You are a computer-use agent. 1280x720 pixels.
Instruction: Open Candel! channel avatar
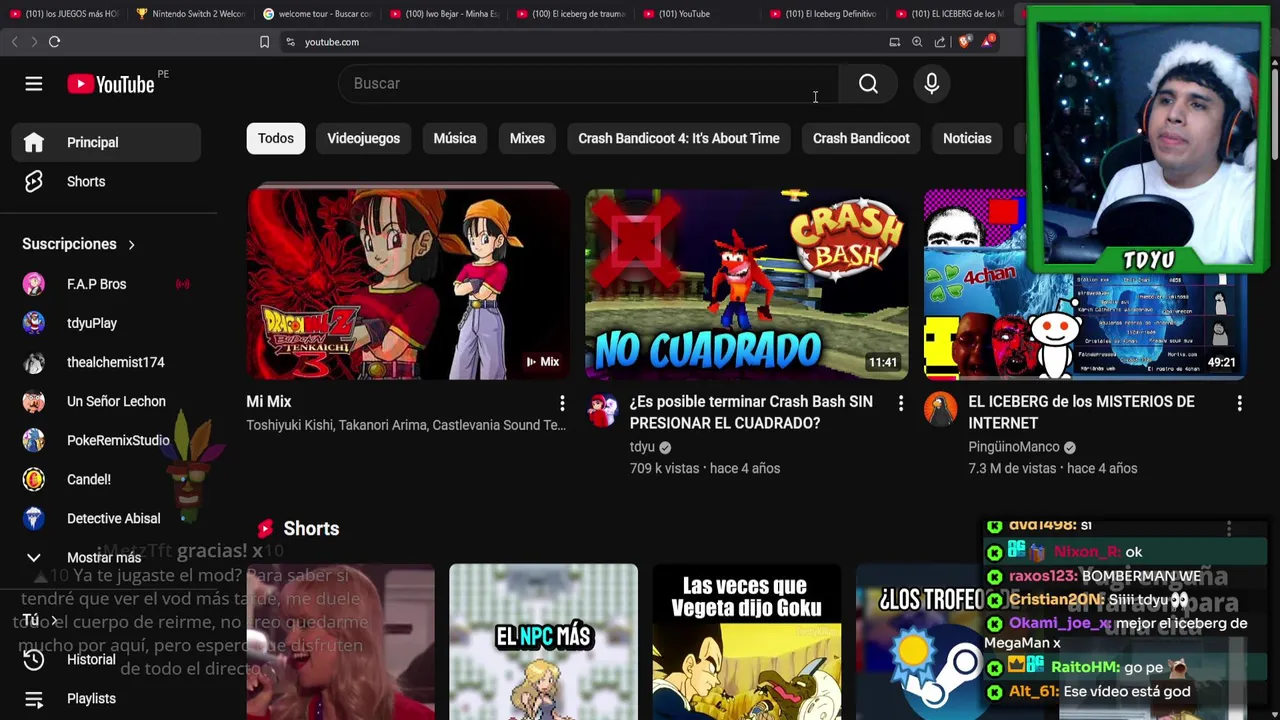[x=33, y=479]
